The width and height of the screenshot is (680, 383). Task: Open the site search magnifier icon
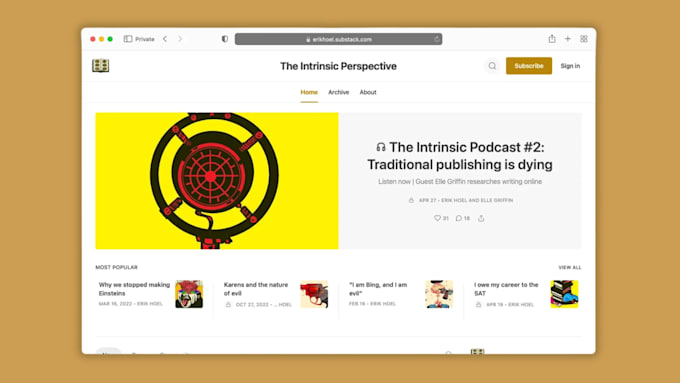[x=492, y=66]
